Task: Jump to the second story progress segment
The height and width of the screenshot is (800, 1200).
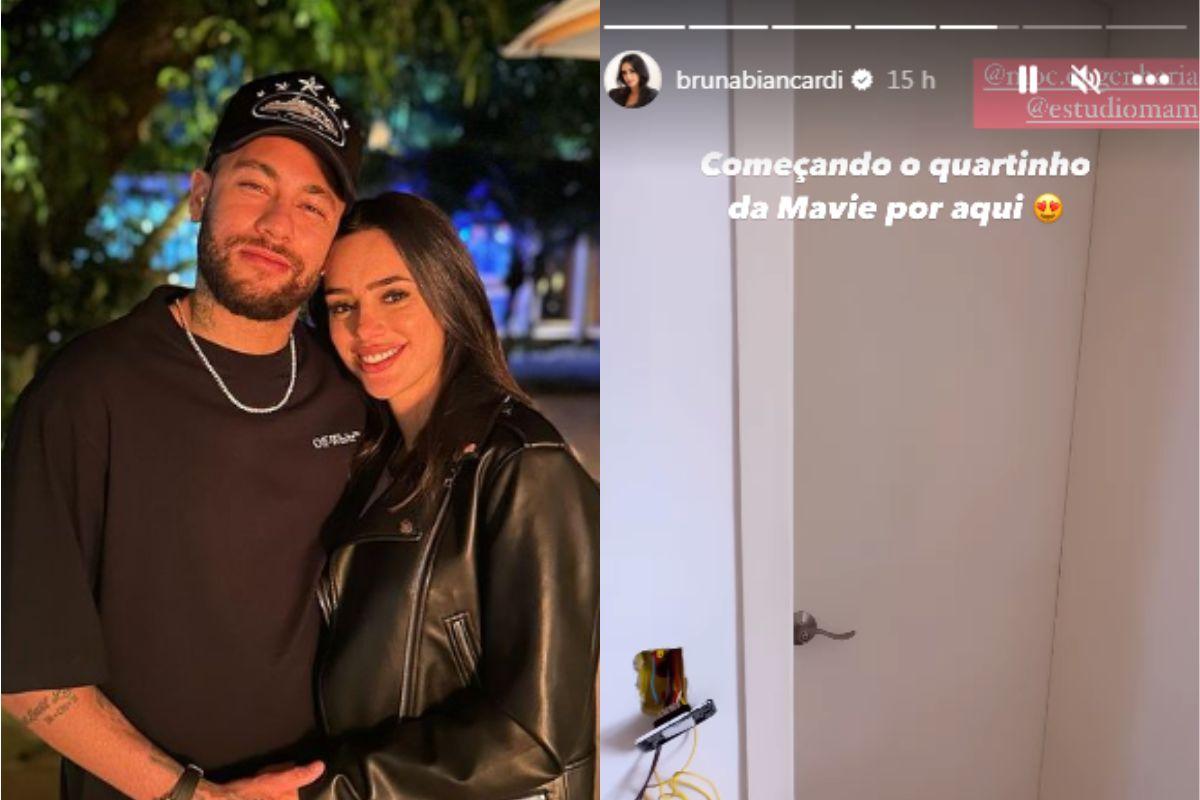Action: coord(728,26)
